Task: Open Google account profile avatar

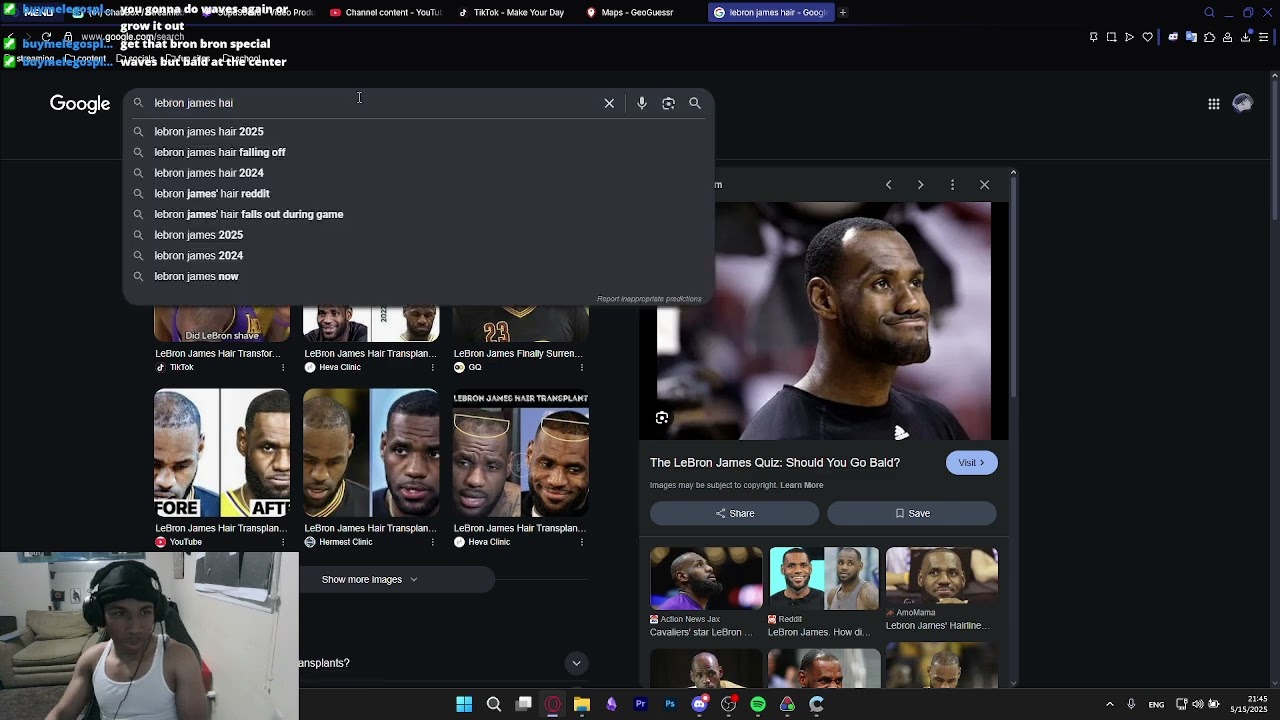Action: [x=1243, y=103]
